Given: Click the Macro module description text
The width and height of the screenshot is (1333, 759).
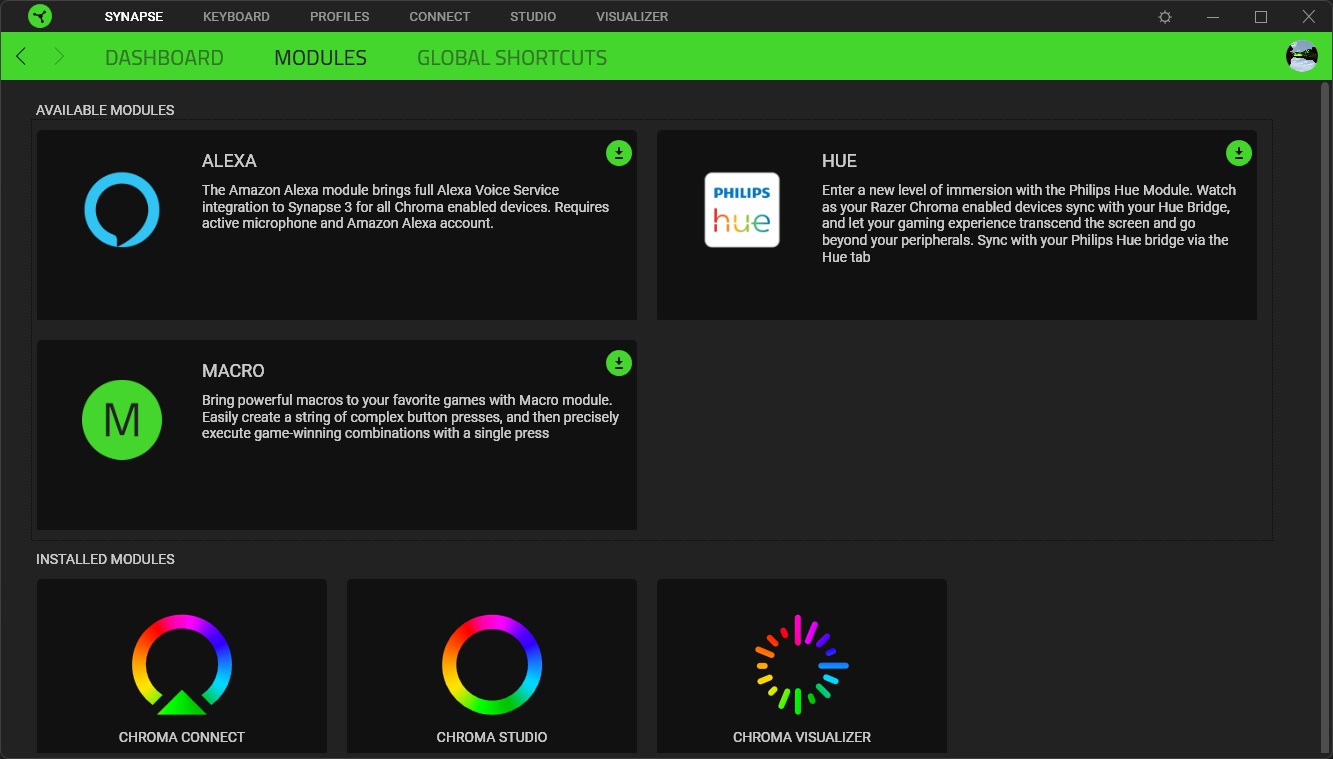Looking at the screenshot, I should pyautogui.click(x=410, y=416).
